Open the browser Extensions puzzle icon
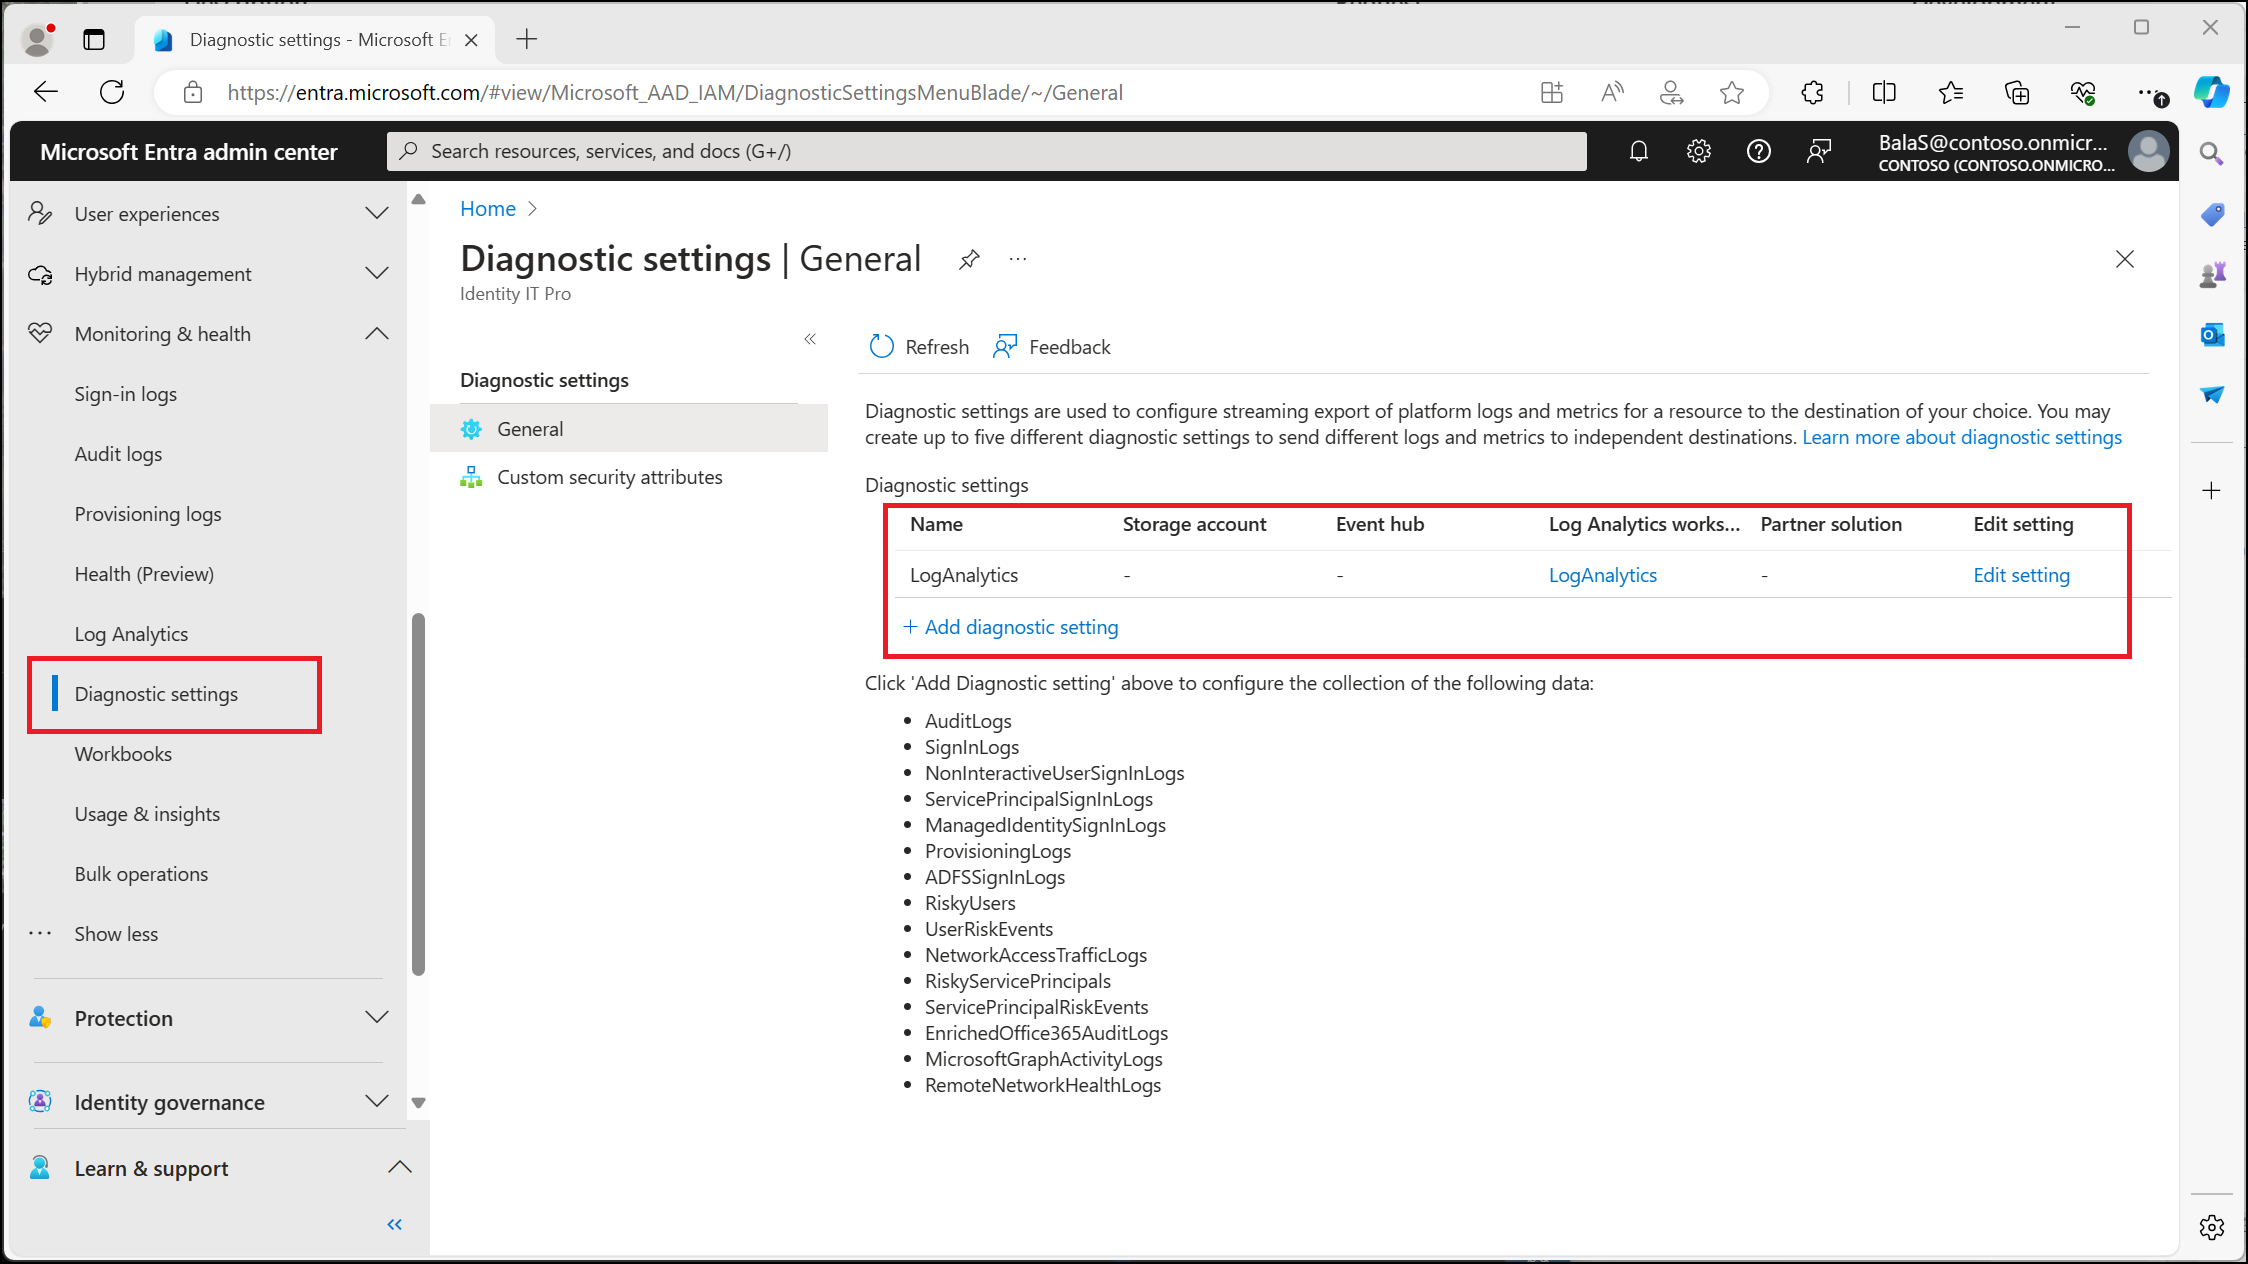Image resolution: width=2248 pixels, height=1264 pixels. tap(1812, 93)
